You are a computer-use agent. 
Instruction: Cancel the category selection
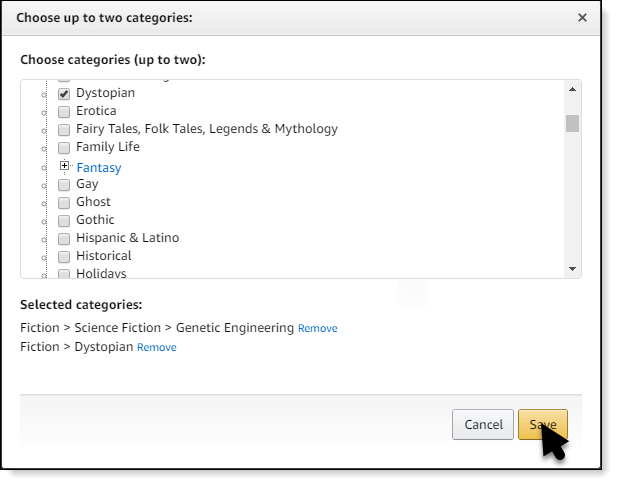click(x=483, y=424)
